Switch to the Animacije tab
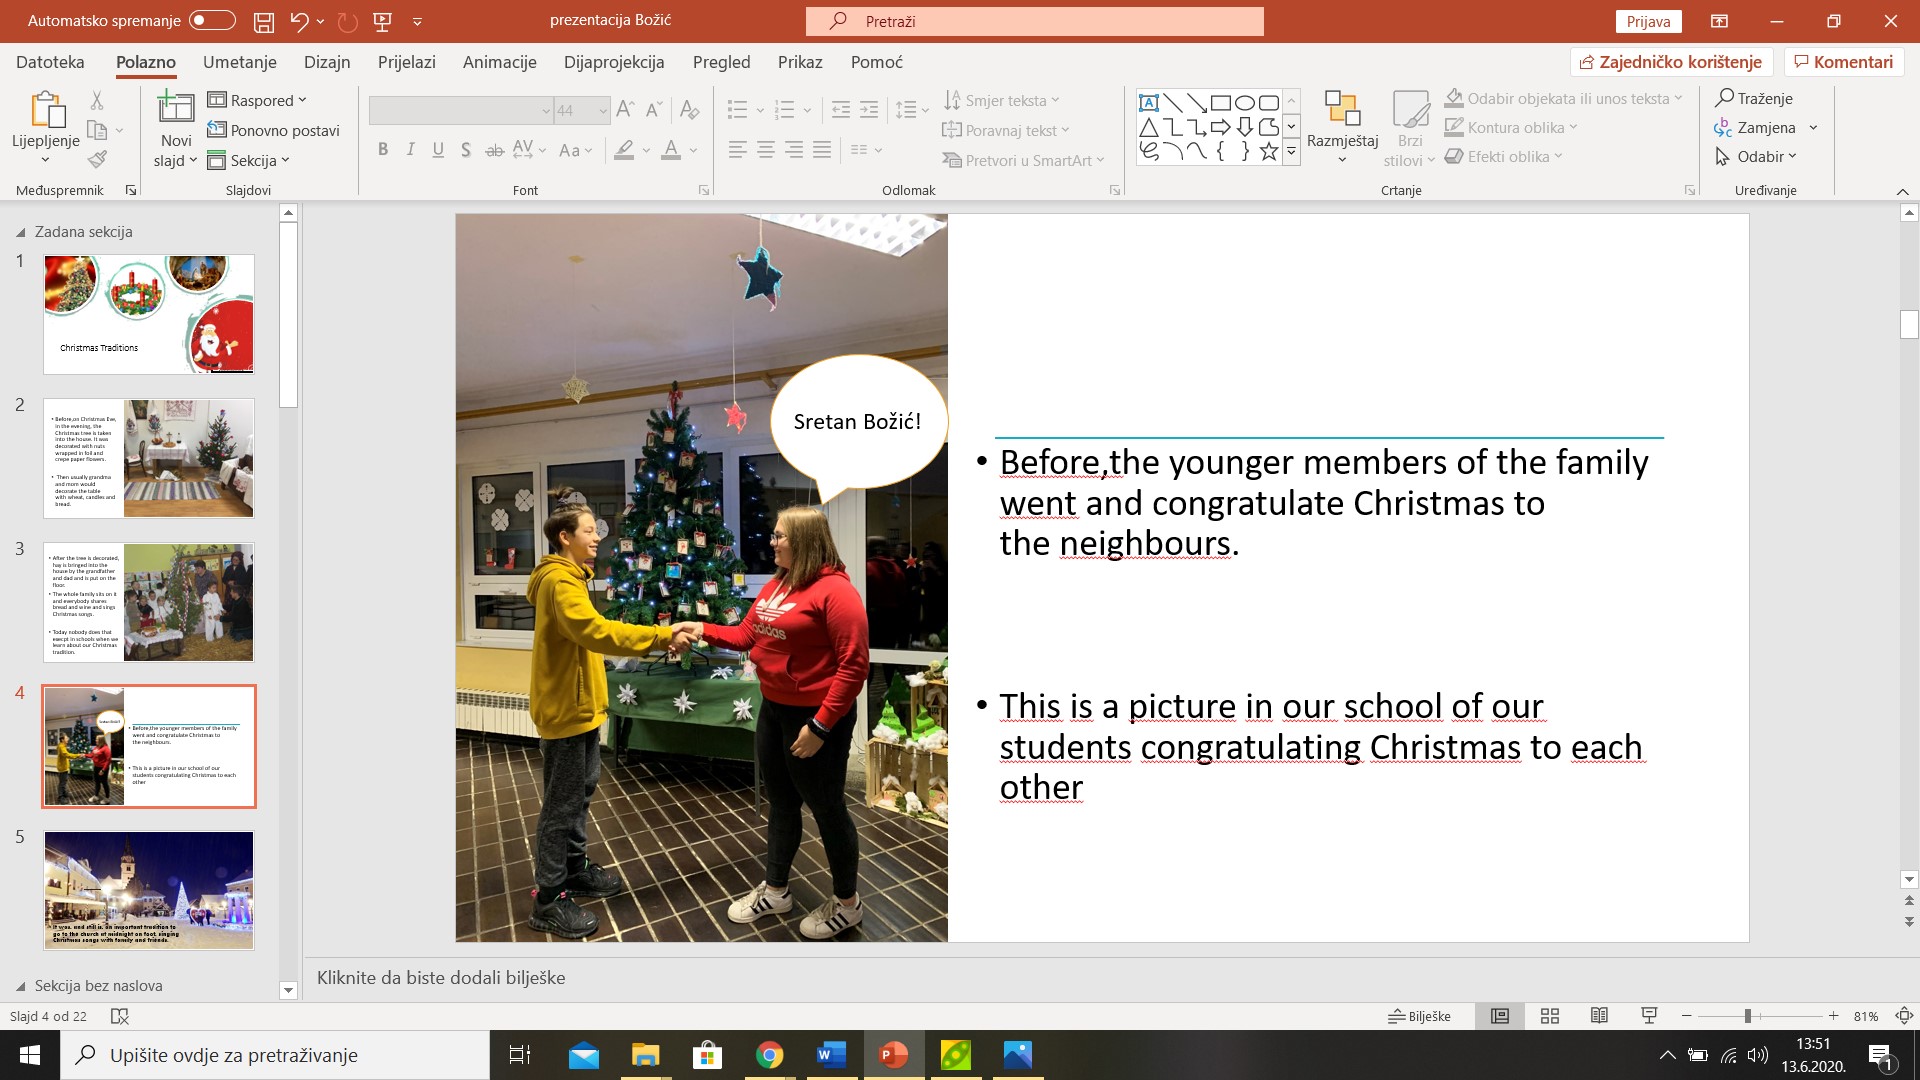 click(500, 62)
